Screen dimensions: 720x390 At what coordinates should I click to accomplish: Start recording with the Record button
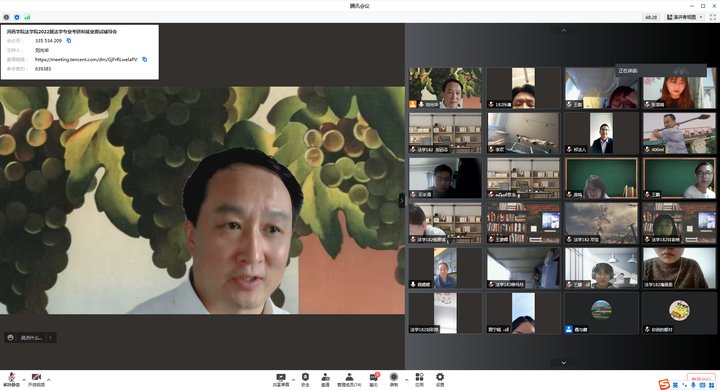[x=394, y=379]
